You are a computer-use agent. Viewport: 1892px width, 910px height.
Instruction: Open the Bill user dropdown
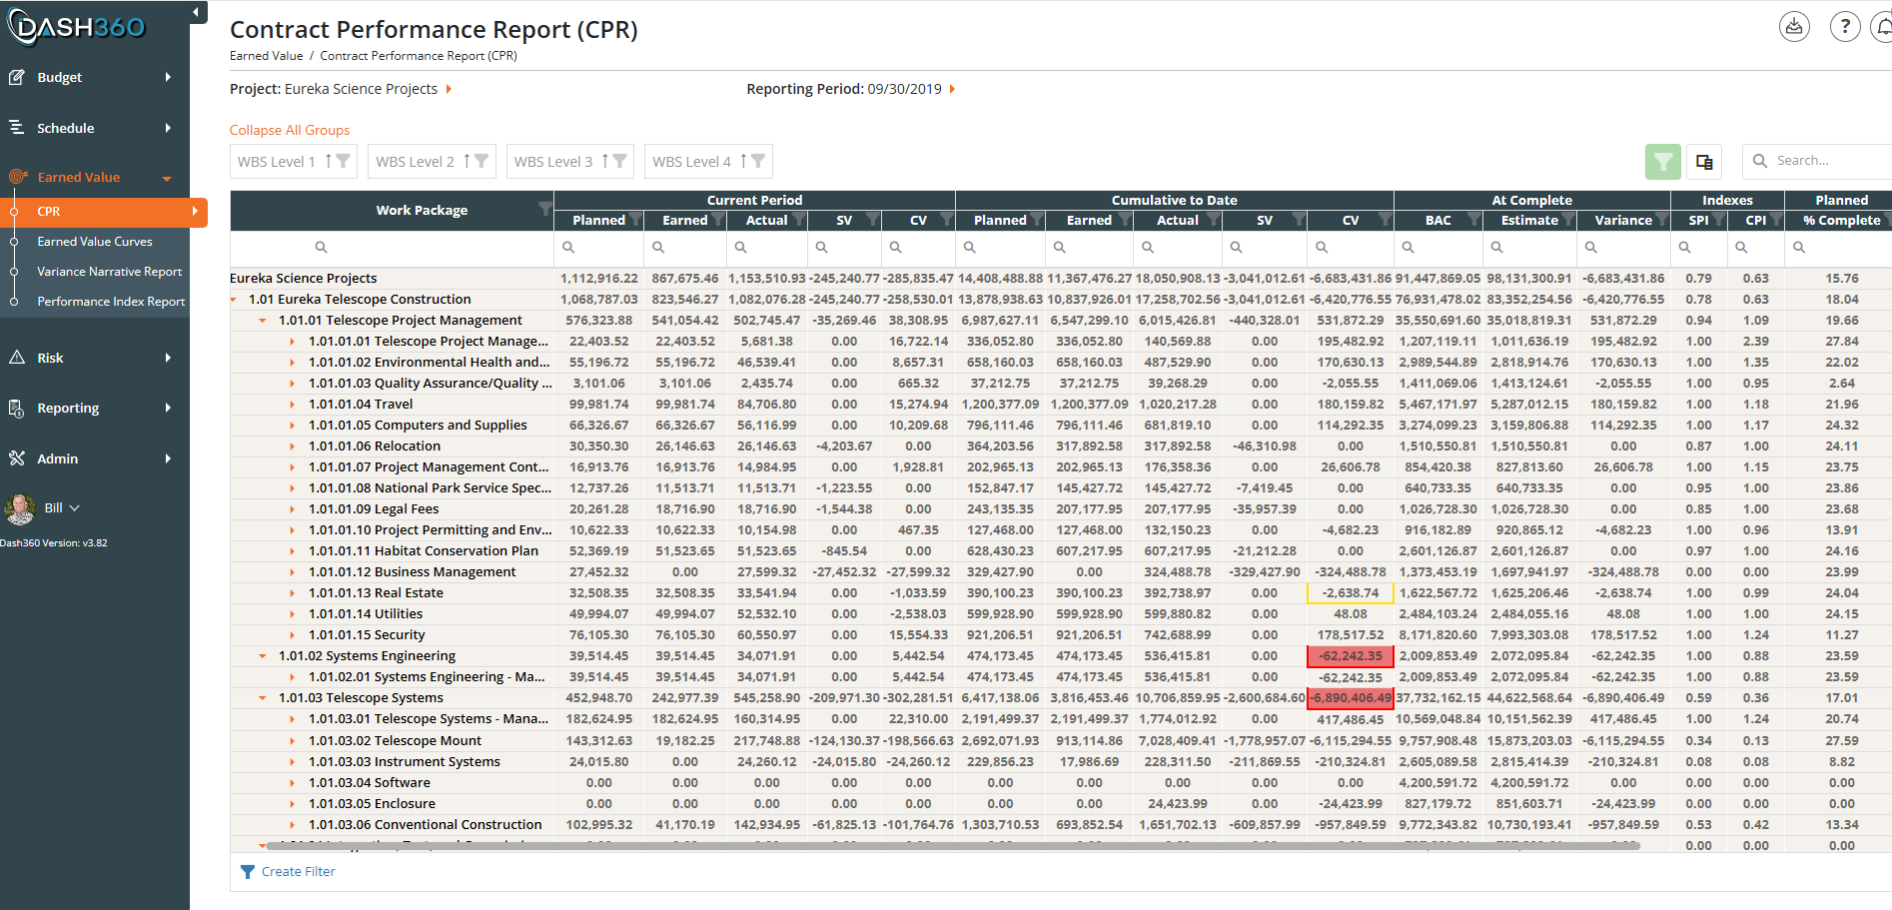point(62,508)
